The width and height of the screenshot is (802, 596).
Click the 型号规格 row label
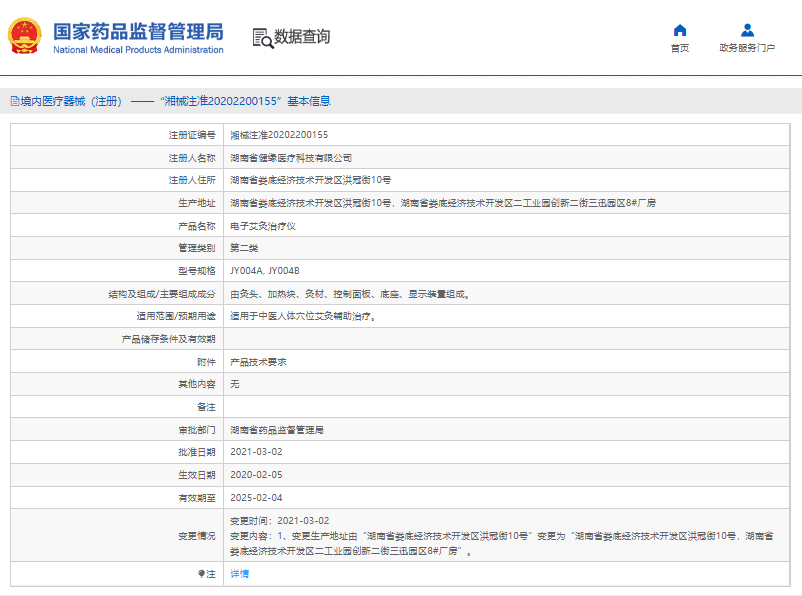(197, 271)
